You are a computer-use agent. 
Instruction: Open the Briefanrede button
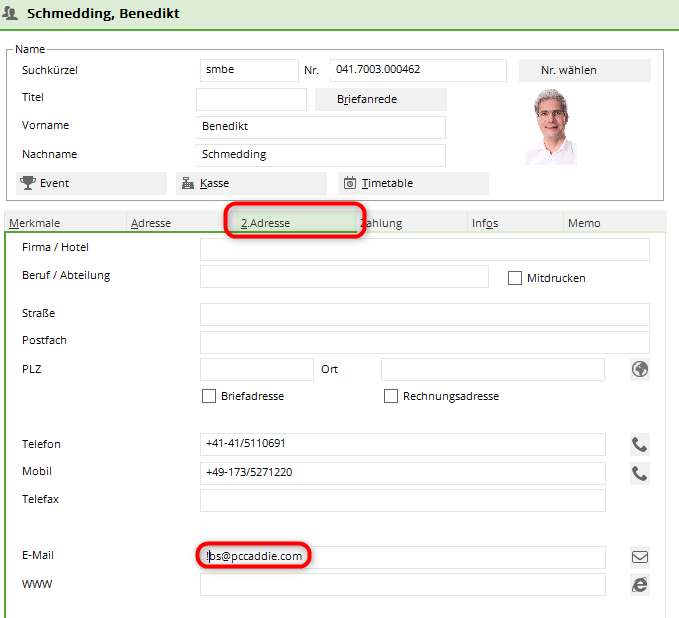tap(381, 99)
